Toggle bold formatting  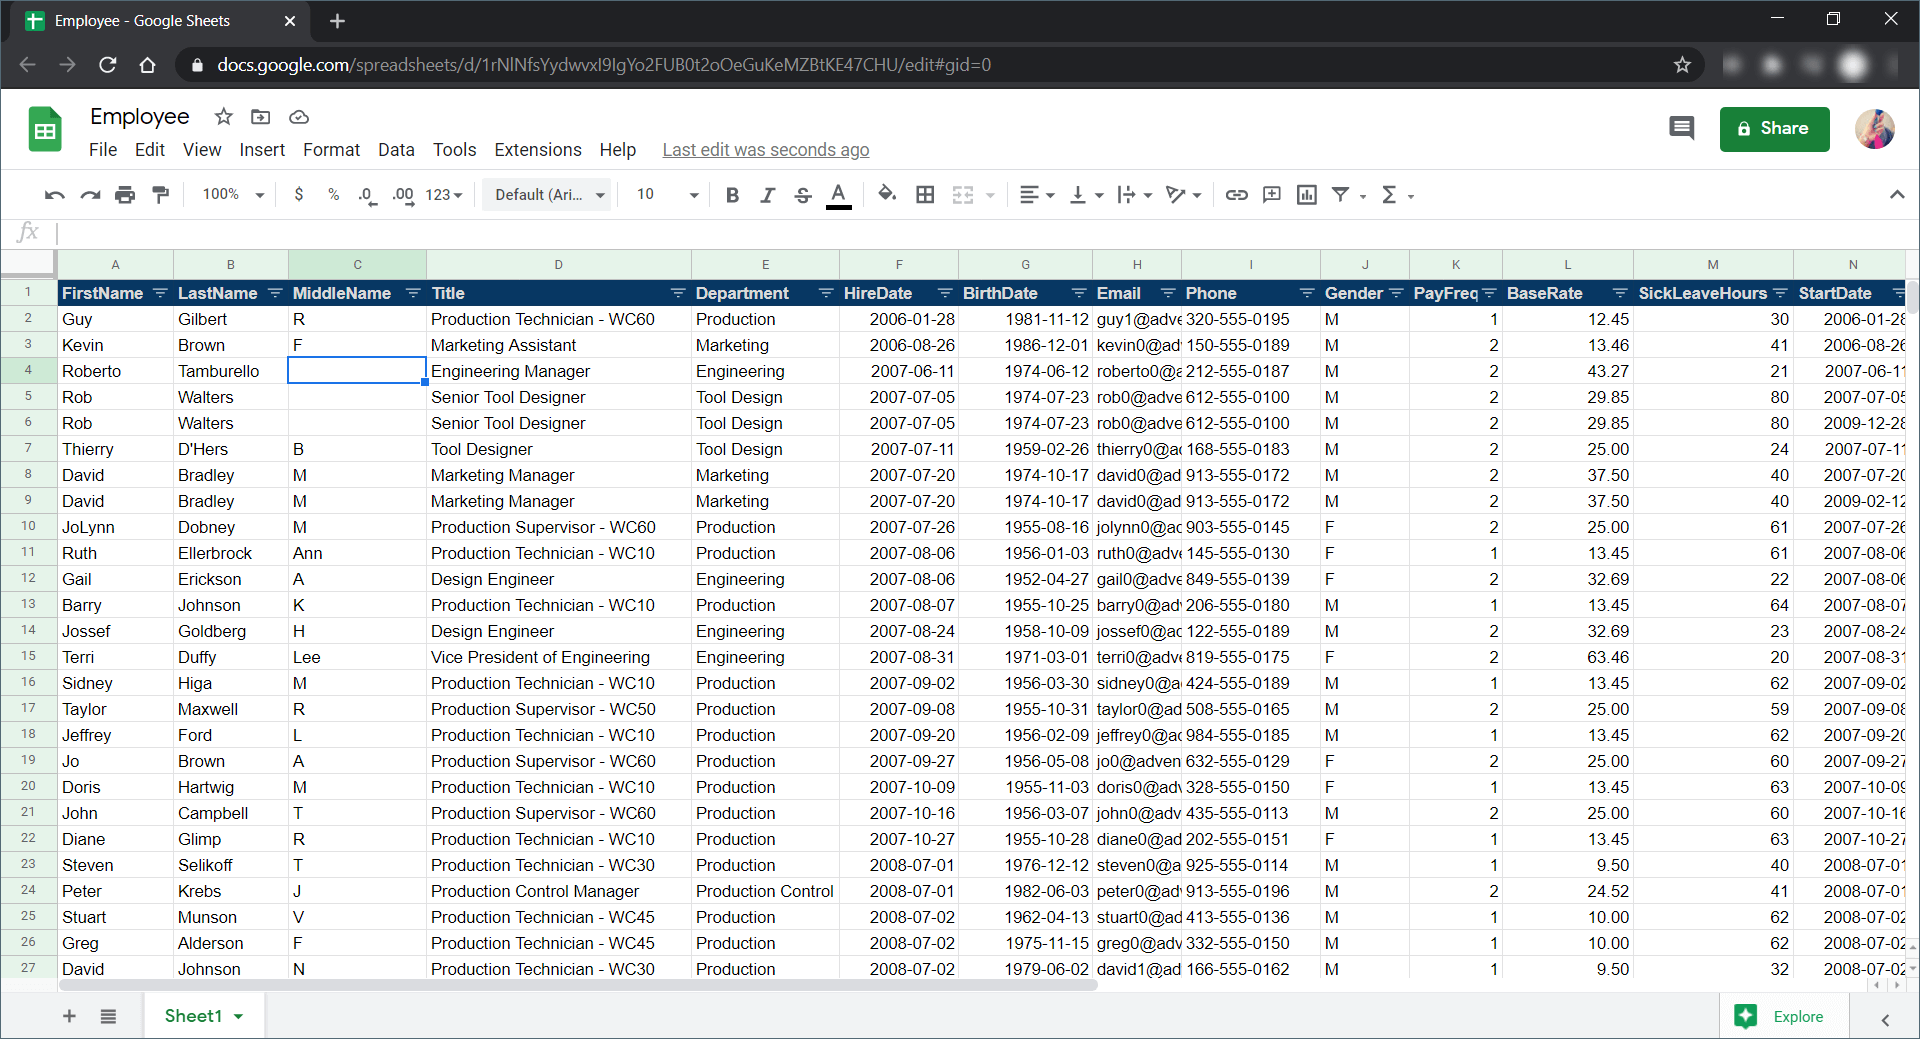[732, 195]
